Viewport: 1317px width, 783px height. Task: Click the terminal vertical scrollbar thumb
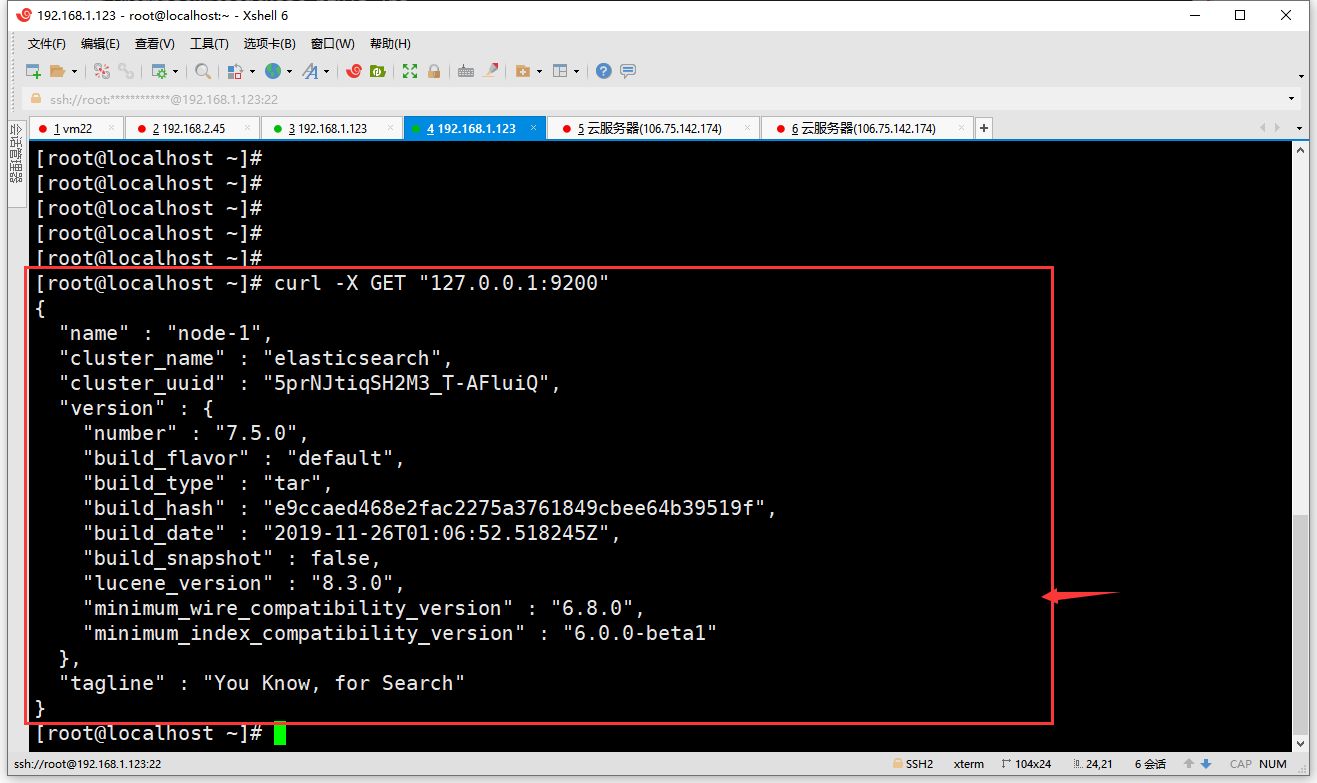tap(1300, 624)
